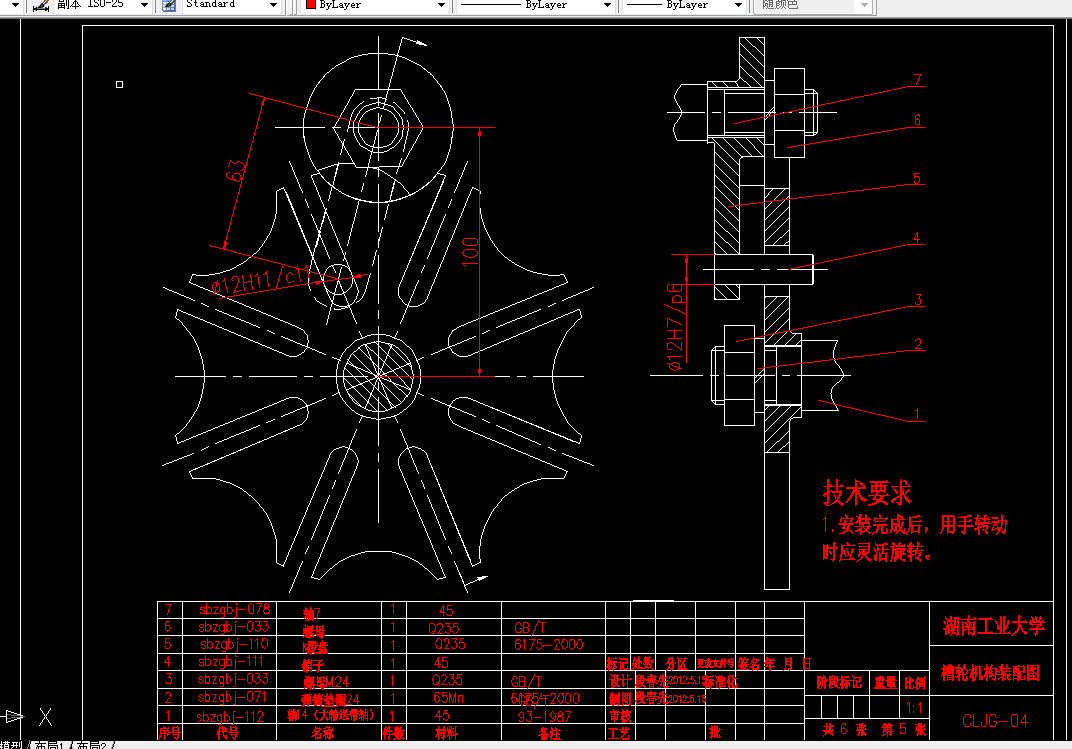Select part code sbzgbj-112
Viewport: 1072px width, 749px height.
tap(230, 716)
